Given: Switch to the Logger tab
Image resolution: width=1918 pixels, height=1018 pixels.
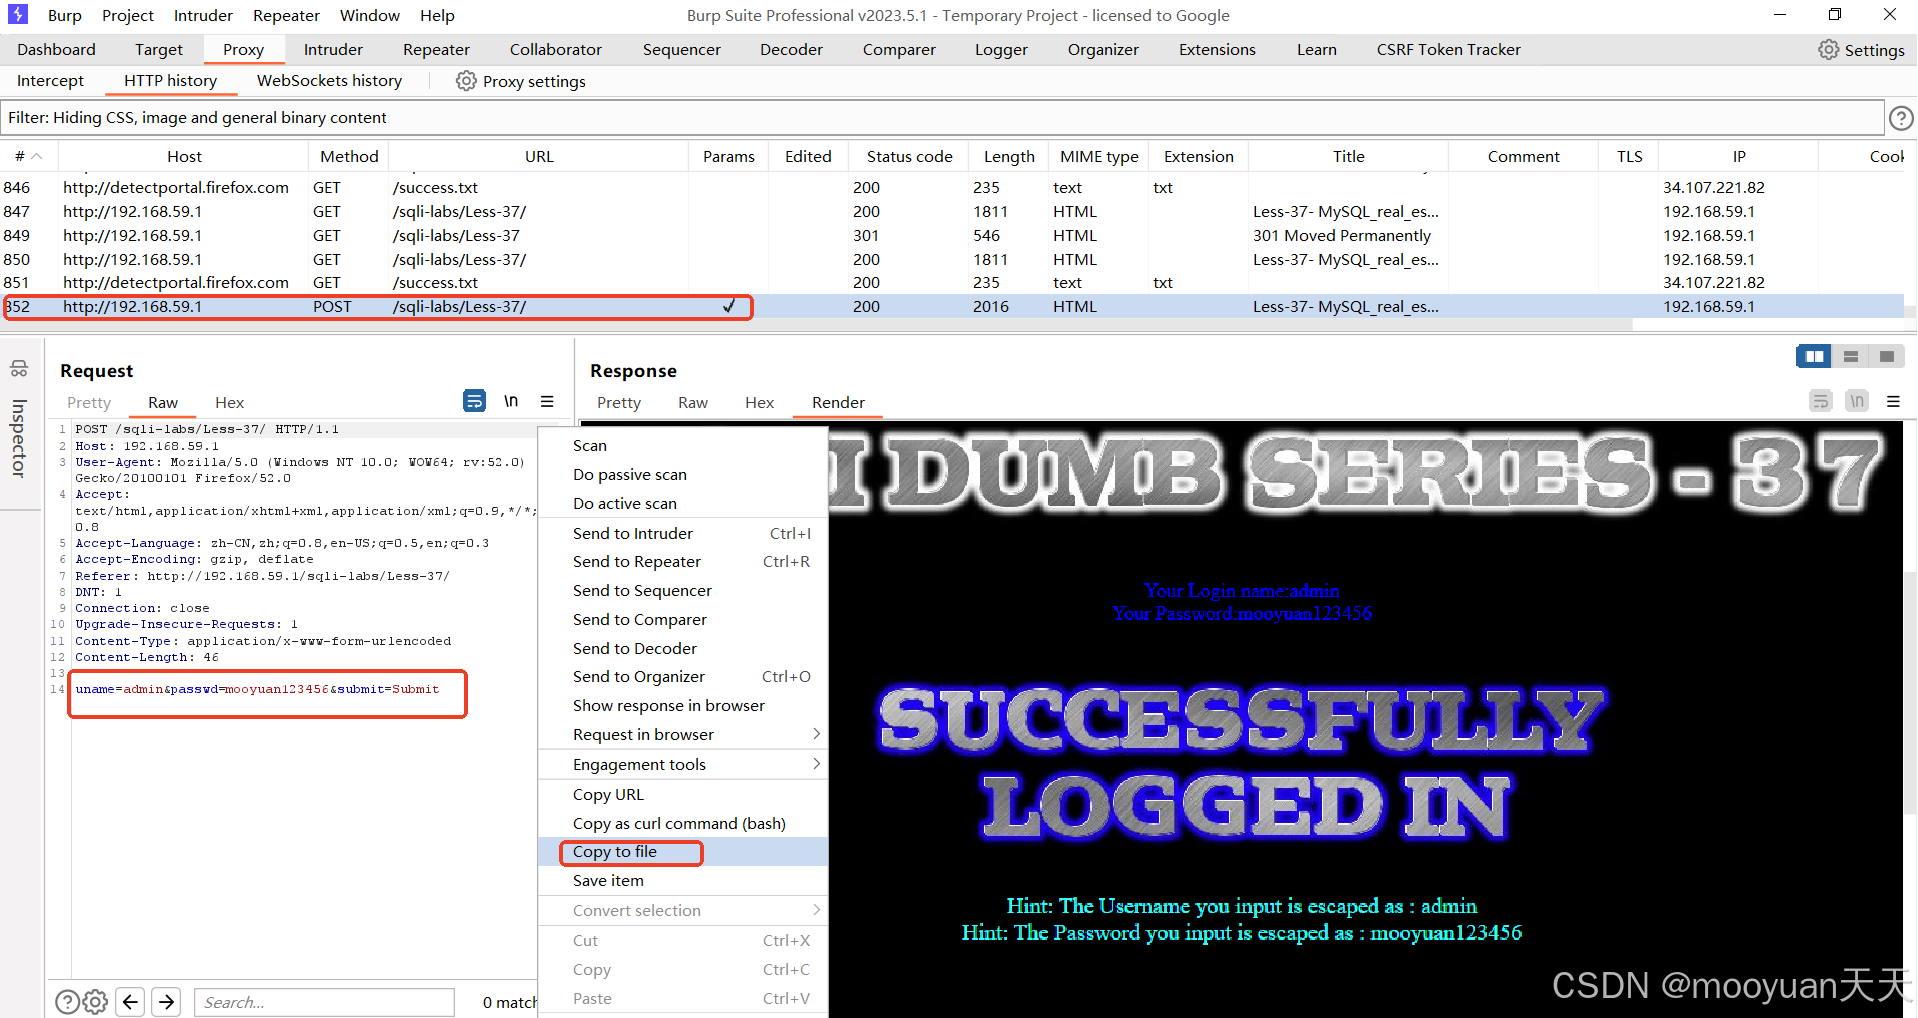Looking at the screenshot, I should [x=1001, y=50].
